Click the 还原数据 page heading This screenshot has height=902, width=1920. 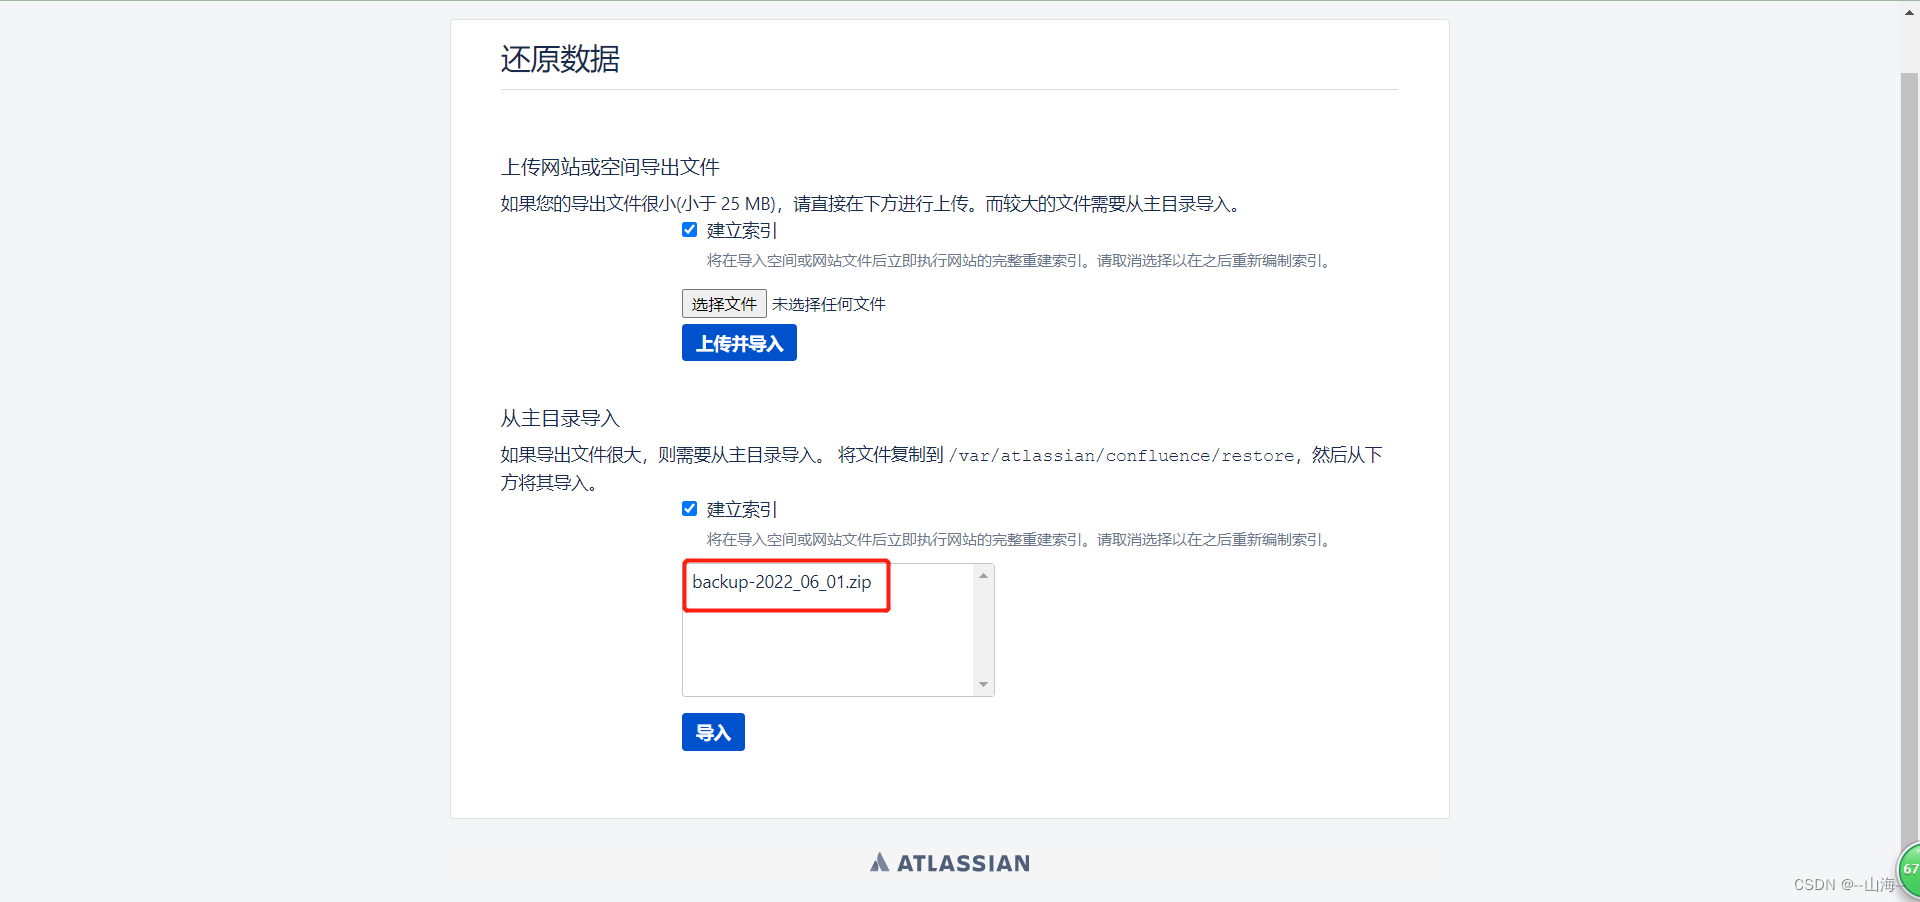tap(559, 59)
